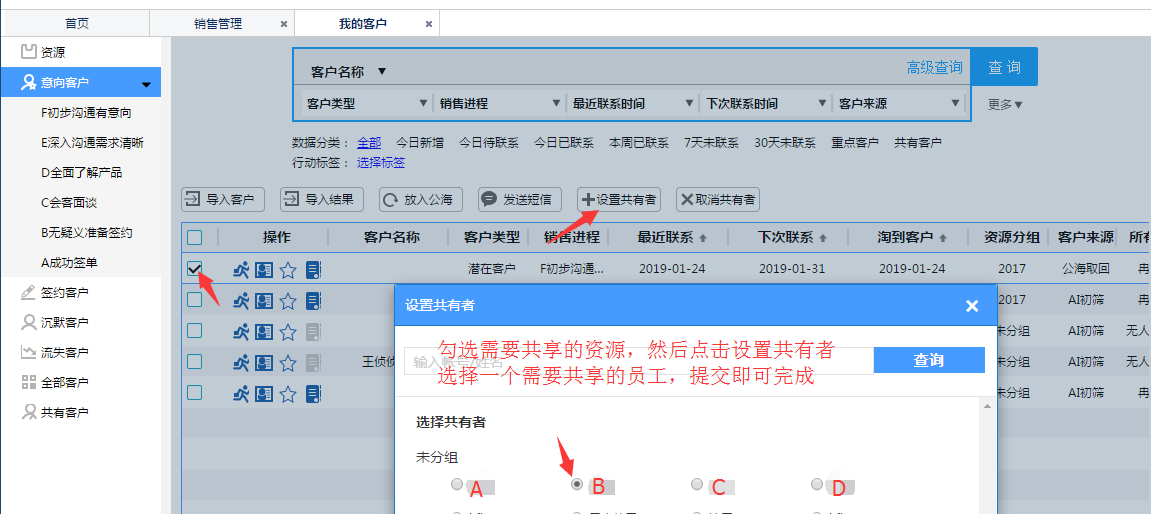Viewport: 1151px width, 514px height.
Task: Open the A成功签单 stage in the sidebar
Action: point(69,262)
